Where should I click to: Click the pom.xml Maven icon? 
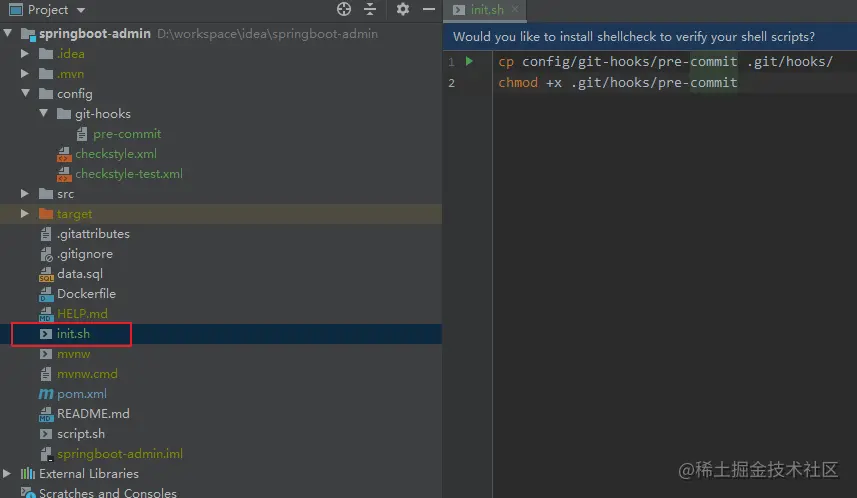point(46,394)
